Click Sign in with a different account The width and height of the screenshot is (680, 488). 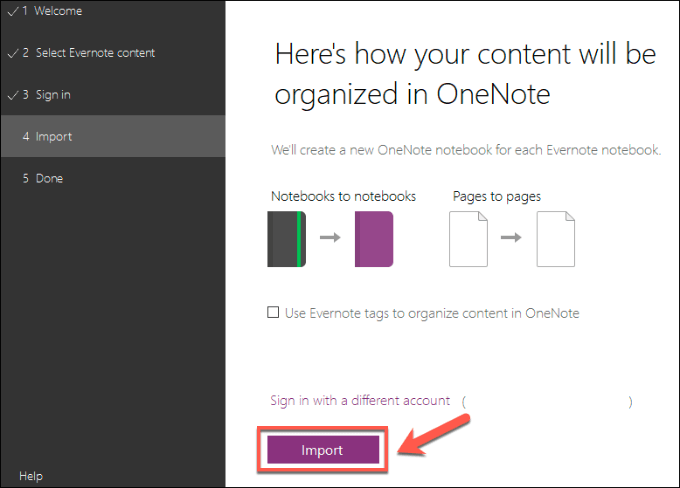(x=360, y=400)
